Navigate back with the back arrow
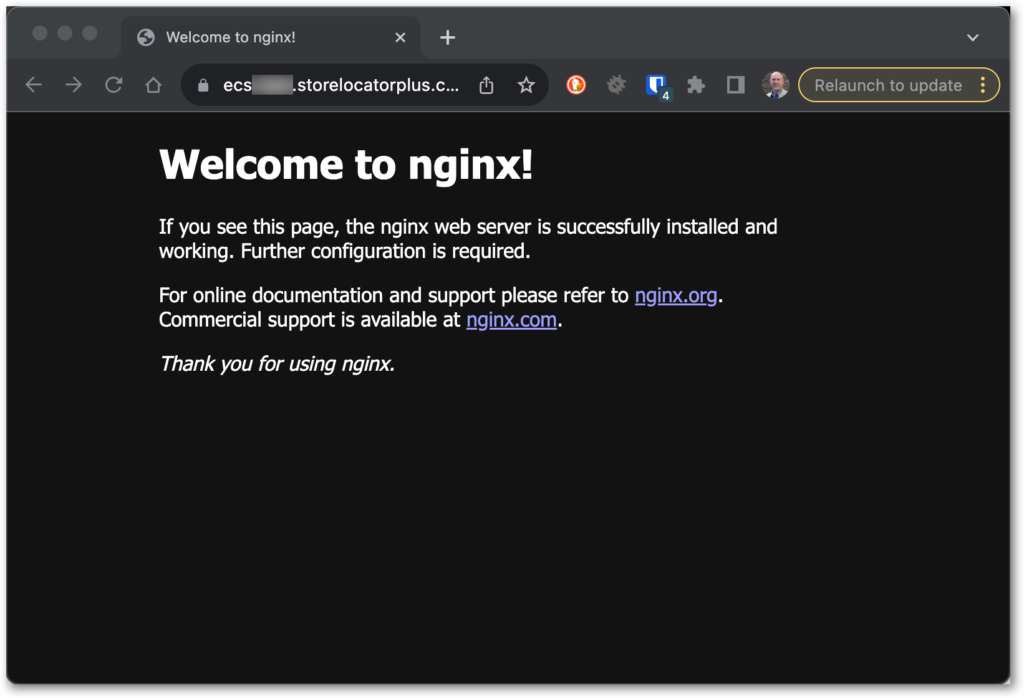 pyautogui.click(x=33, y=85)
